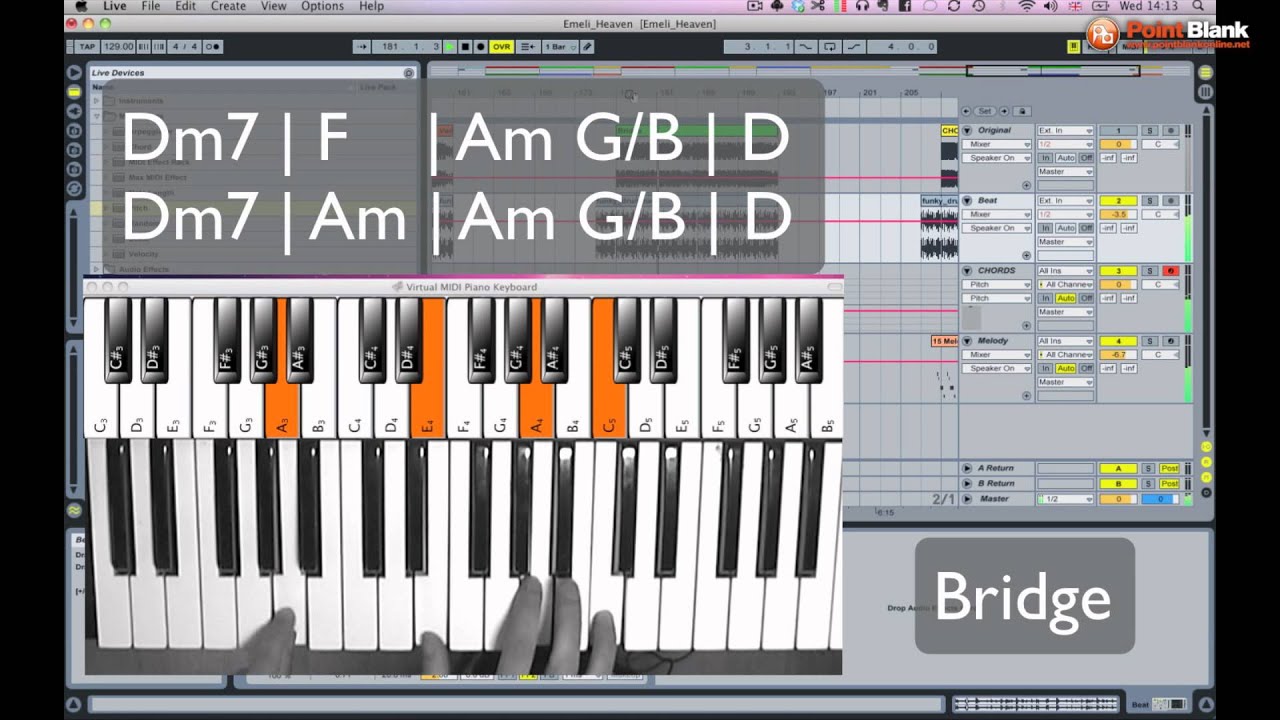Click the Stop button in transport
The width and height of the screenshot is (1280, 720).
tap(465, 46)
